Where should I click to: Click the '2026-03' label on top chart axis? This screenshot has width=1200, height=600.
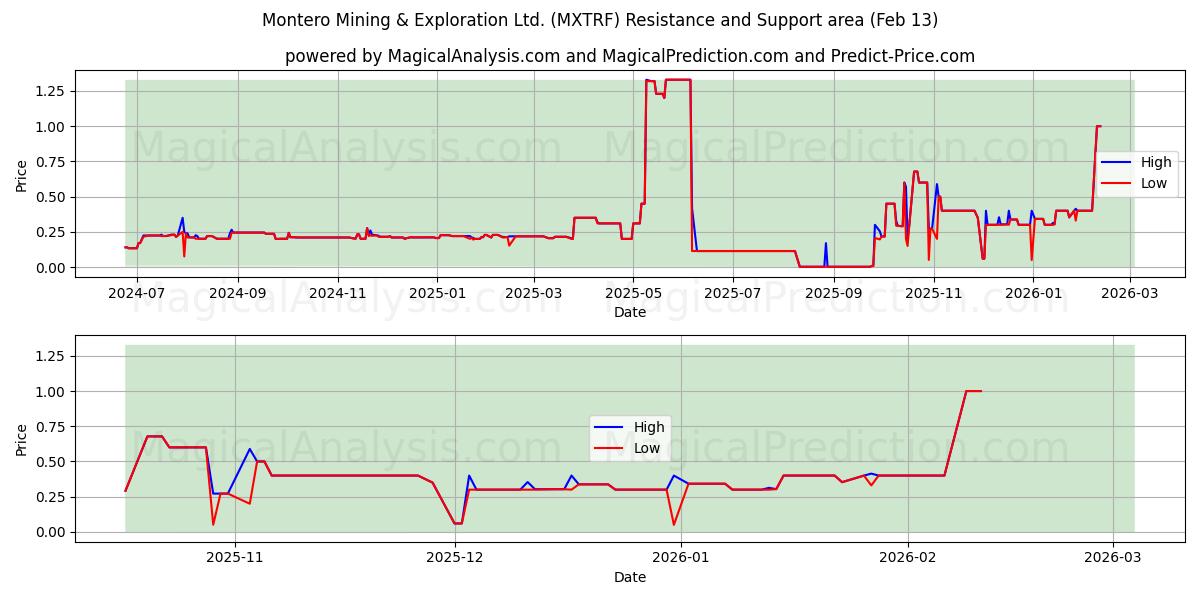point(1130,293)
